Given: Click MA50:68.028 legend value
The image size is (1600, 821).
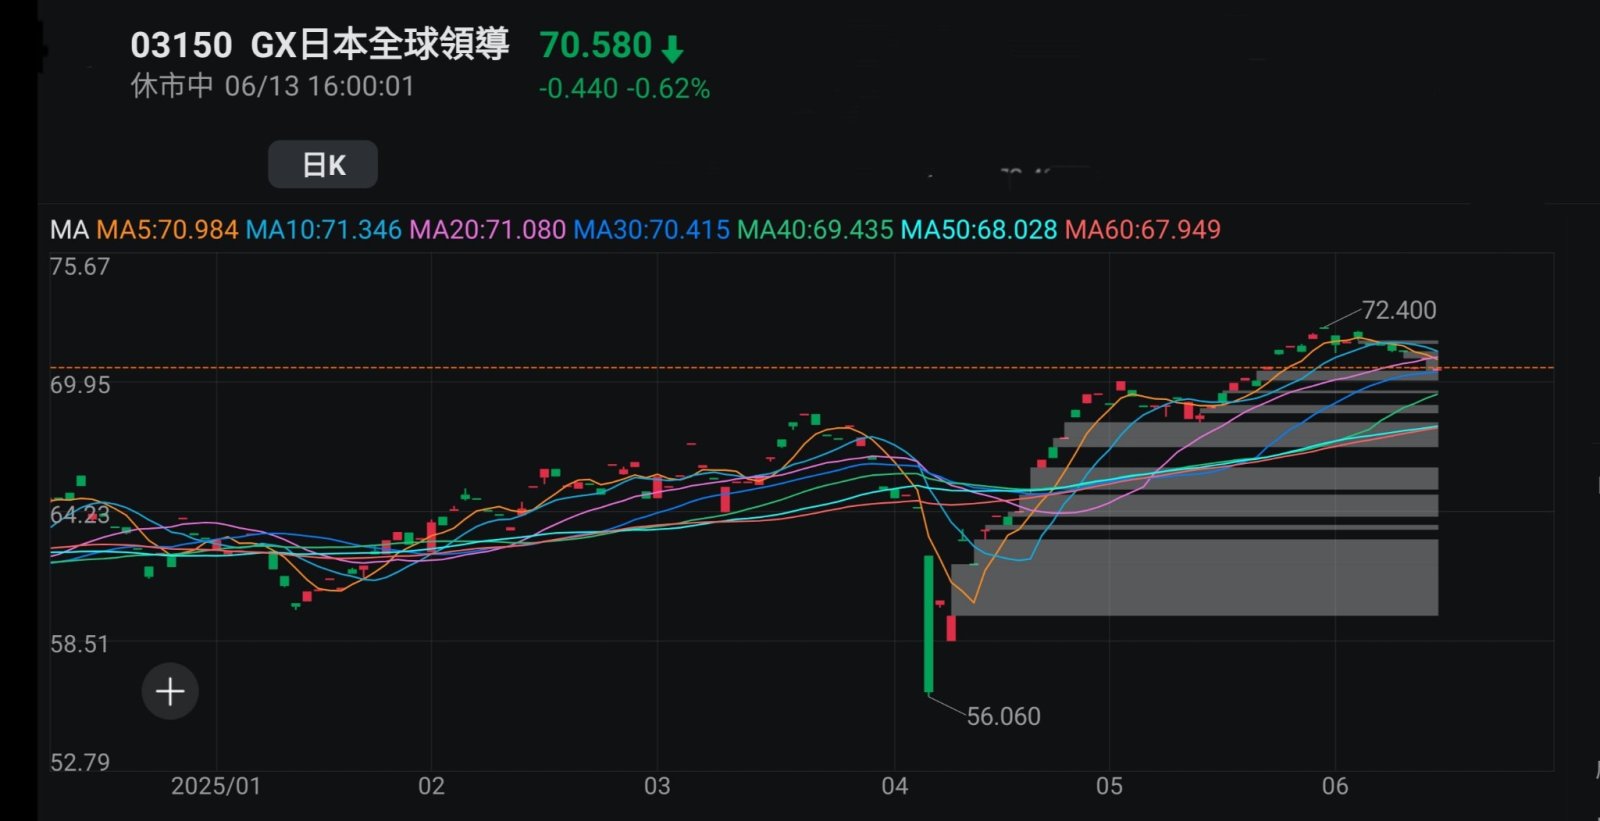Looking at the screenshot, I should click(979, 230).
